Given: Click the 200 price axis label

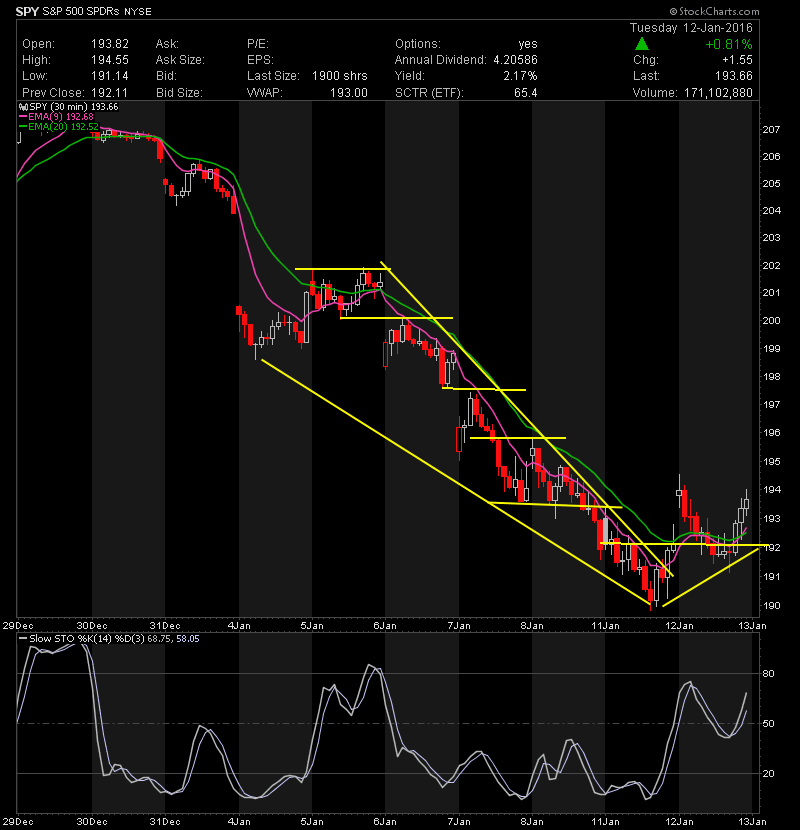Looking at the screenshot, I should tap(771, 320).
